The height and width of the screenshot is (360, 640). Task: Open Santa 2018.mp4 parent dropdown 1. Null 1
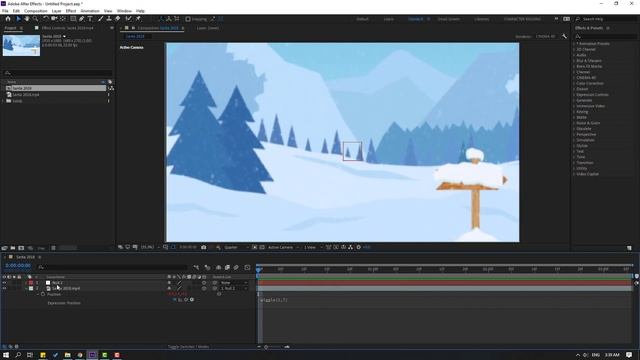point(233,288)
